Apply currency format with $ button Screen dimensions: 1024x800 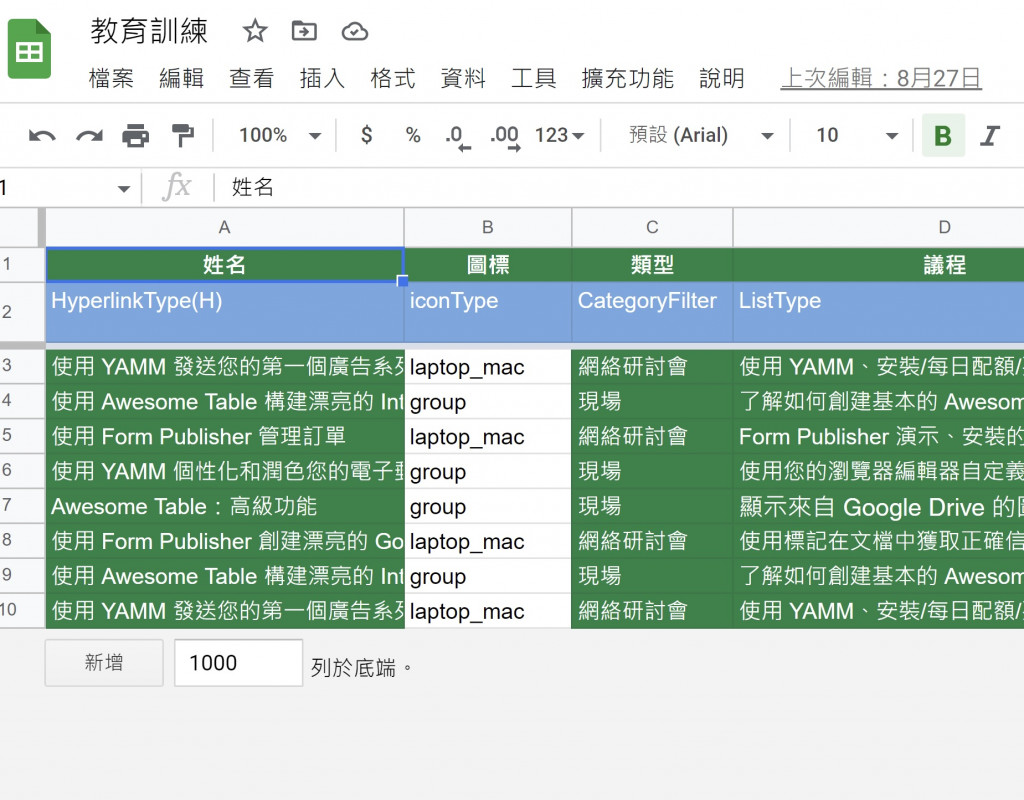(366, 135)
